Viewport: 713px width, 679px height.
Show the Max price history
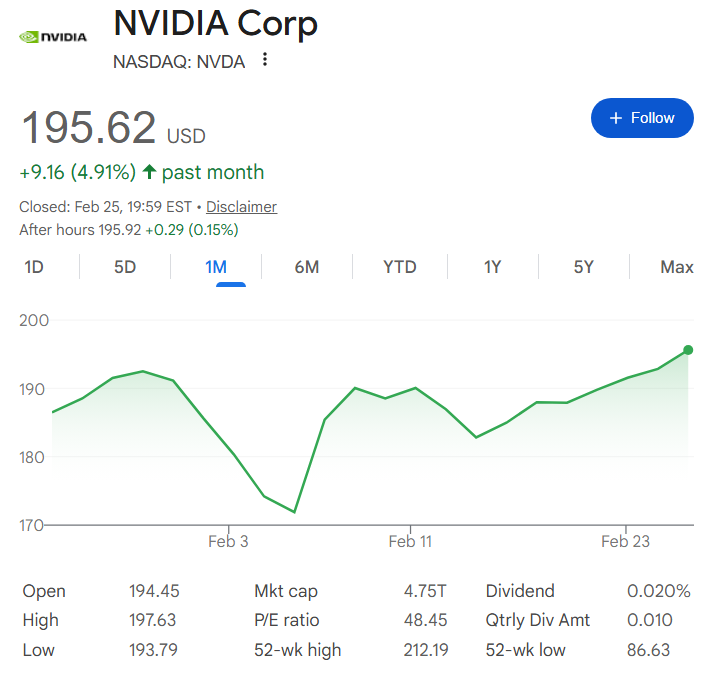click(677, 267)
